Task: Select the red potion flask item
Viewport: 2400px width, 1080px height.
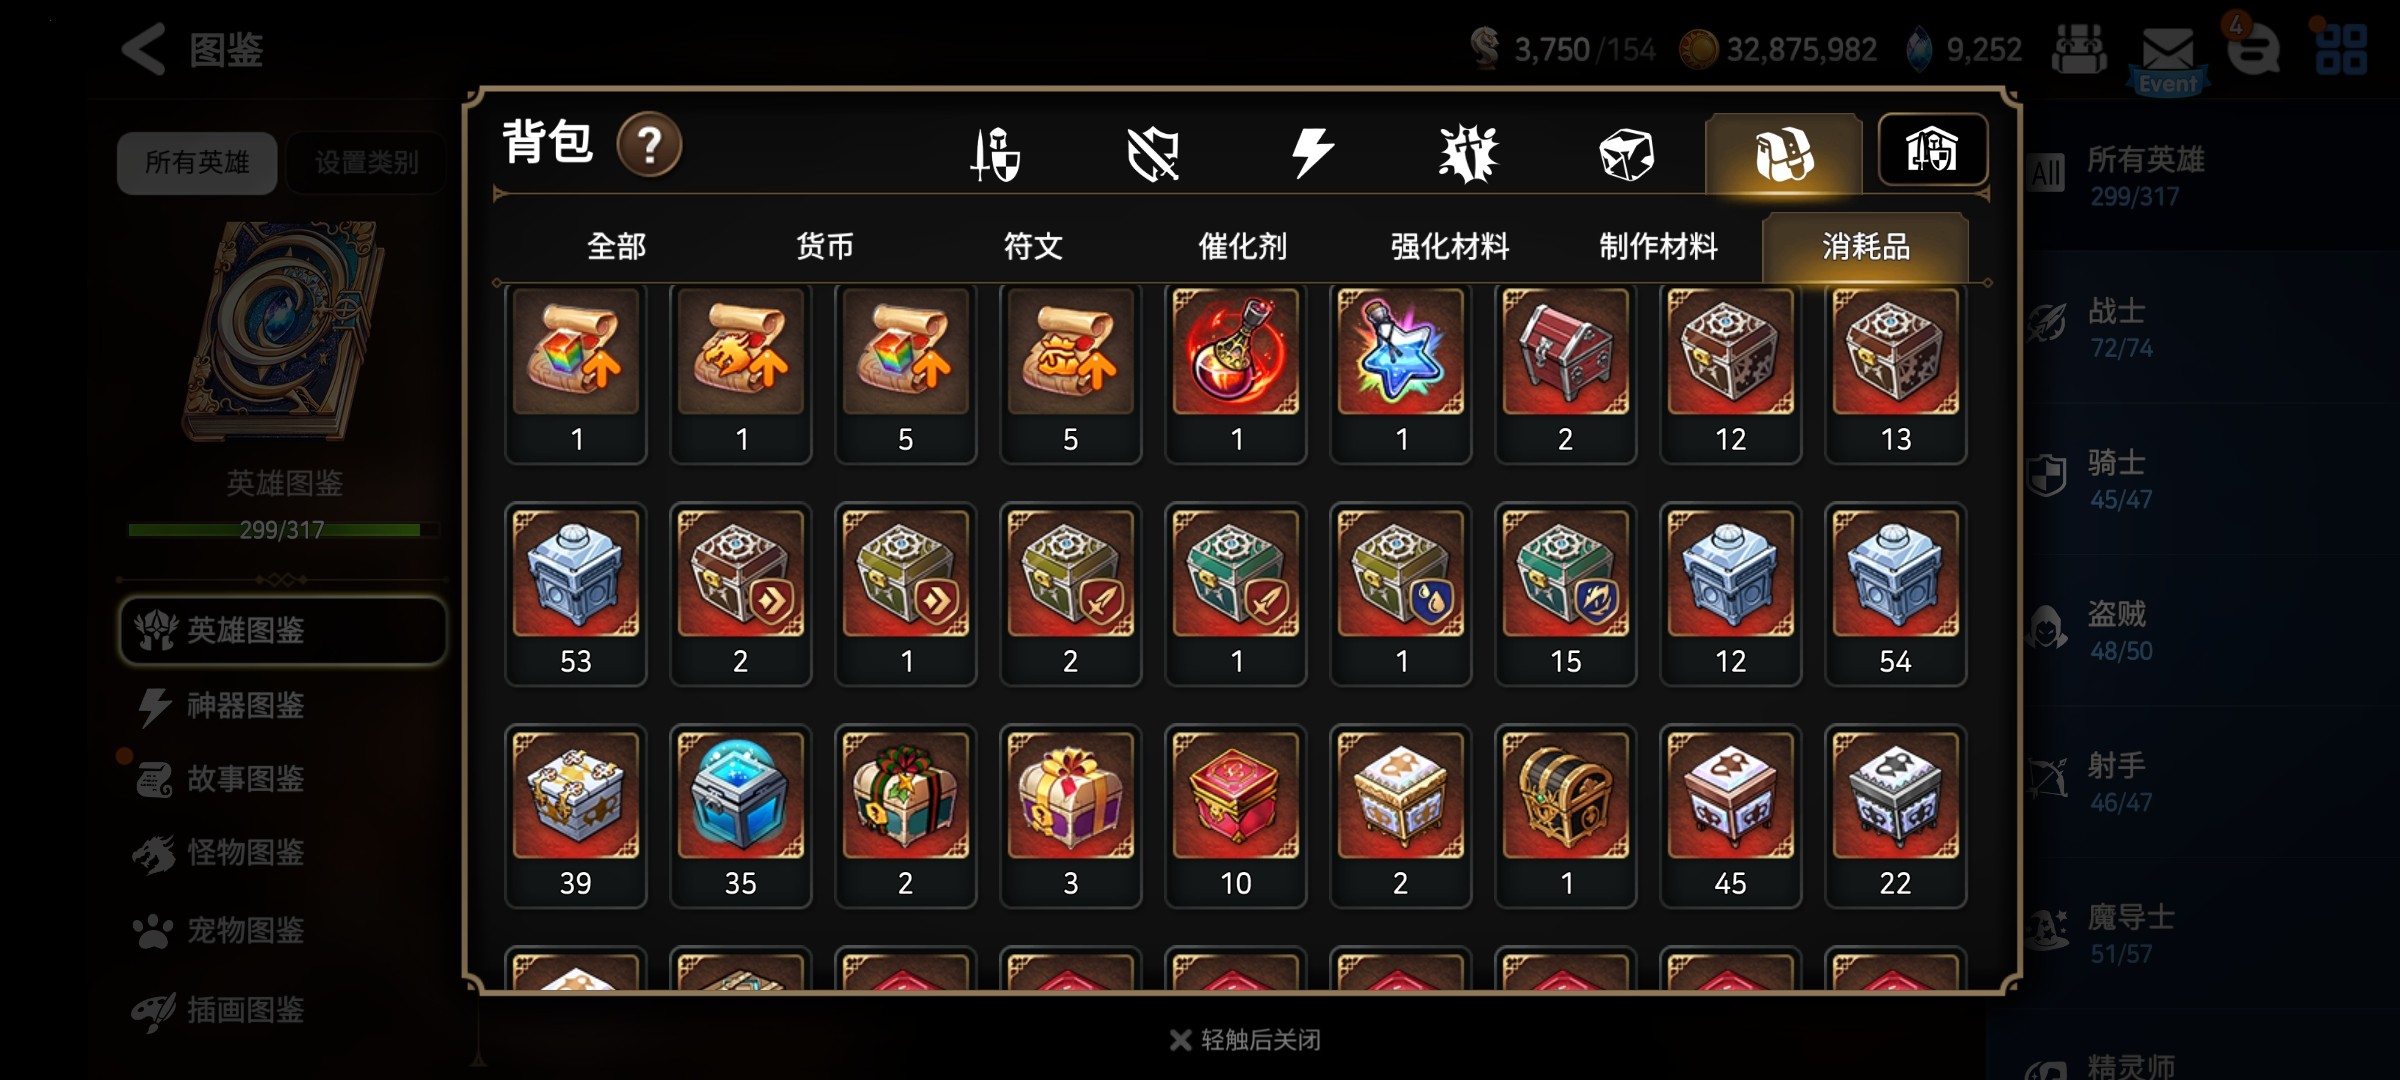Action: [1236, 374]
